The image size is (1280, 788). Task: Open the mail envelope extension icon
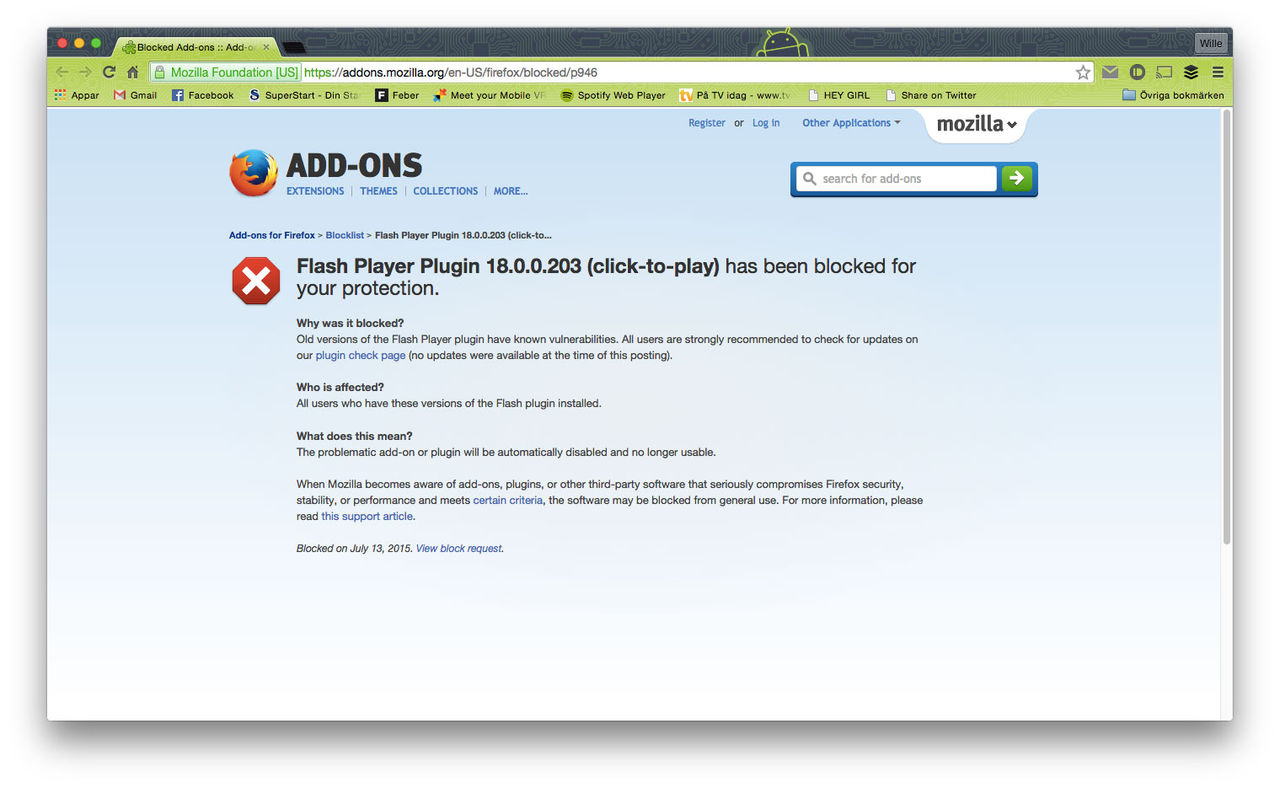click(1110, 72)
